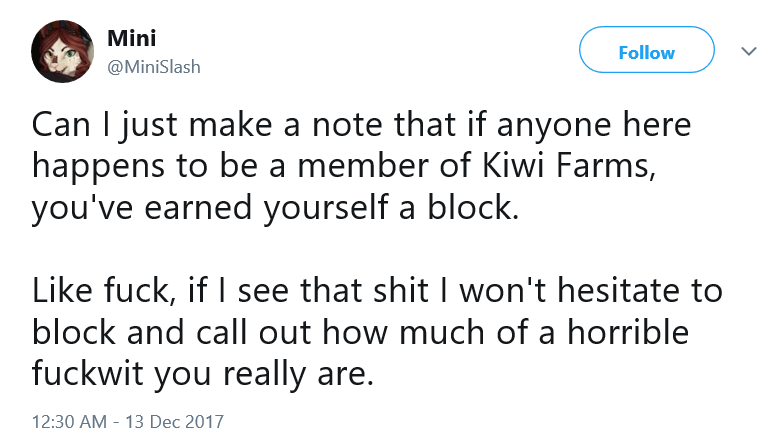This screenshot has width=783, height=446.
Task: Click the words horrible at line end
Action: click(628, 332)
